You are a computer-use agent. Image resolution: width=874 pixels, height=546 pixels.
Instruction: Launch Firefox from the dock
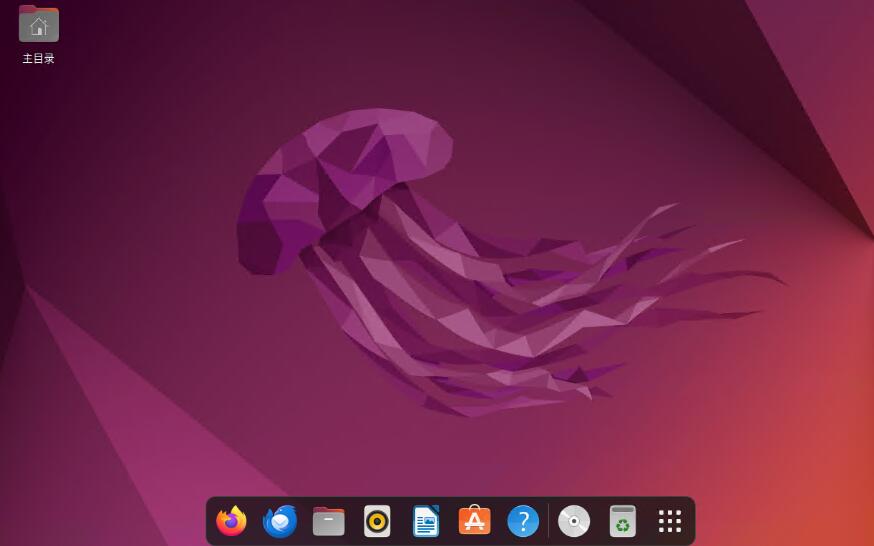231,521
